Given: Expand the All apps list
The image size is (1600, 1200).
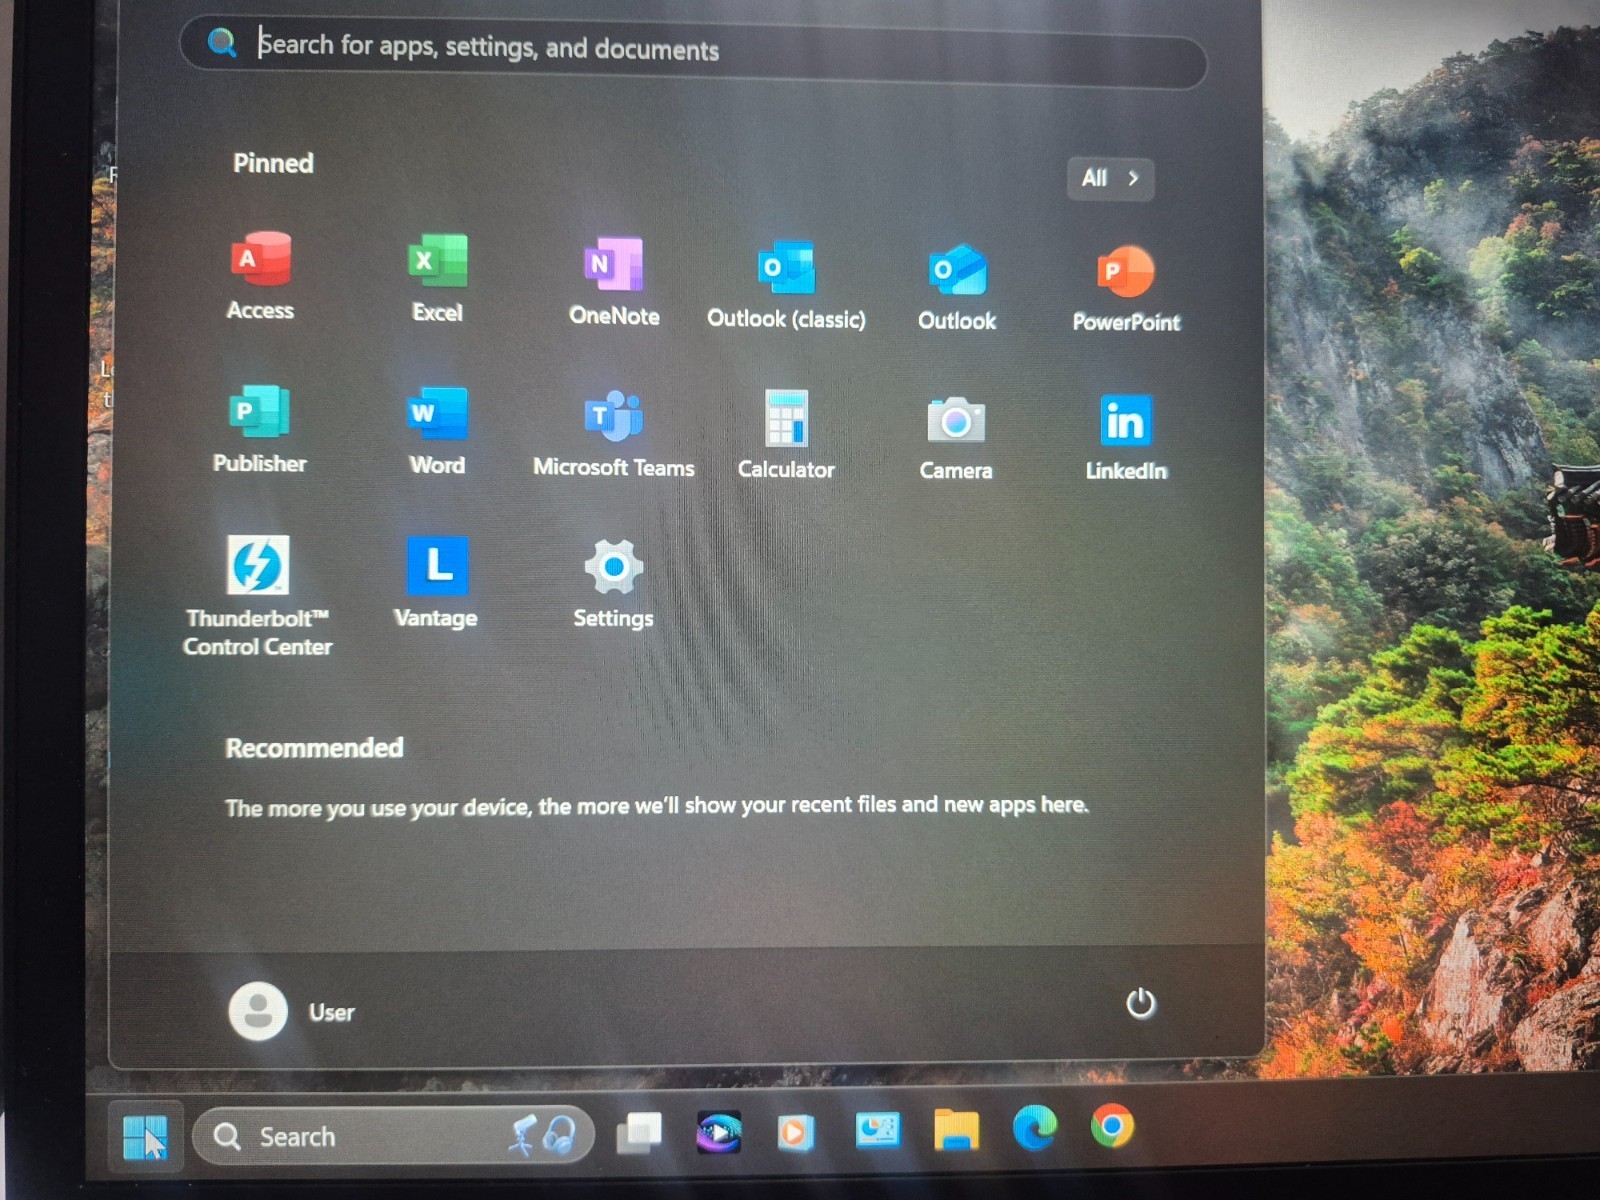Looking at the screenshot, I should (1110, 179).
